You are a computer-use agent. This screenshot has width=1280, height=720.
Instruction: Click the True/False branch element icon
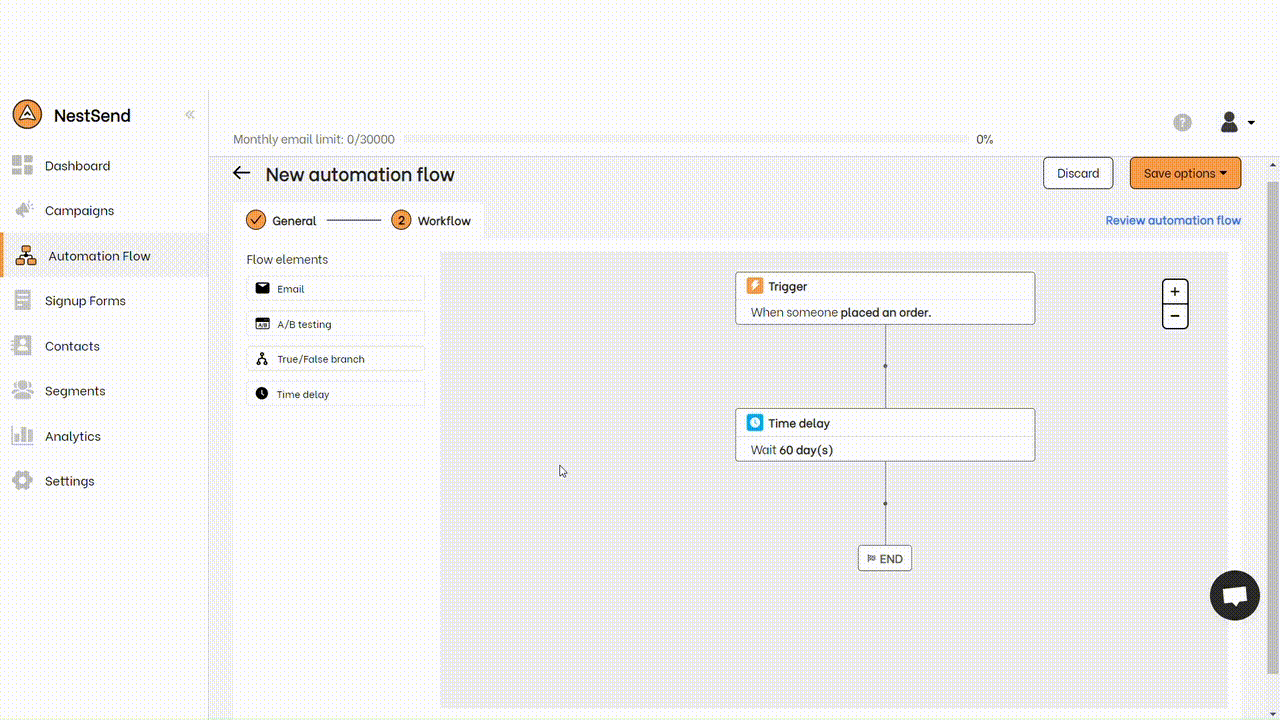(x=262, y=359)
